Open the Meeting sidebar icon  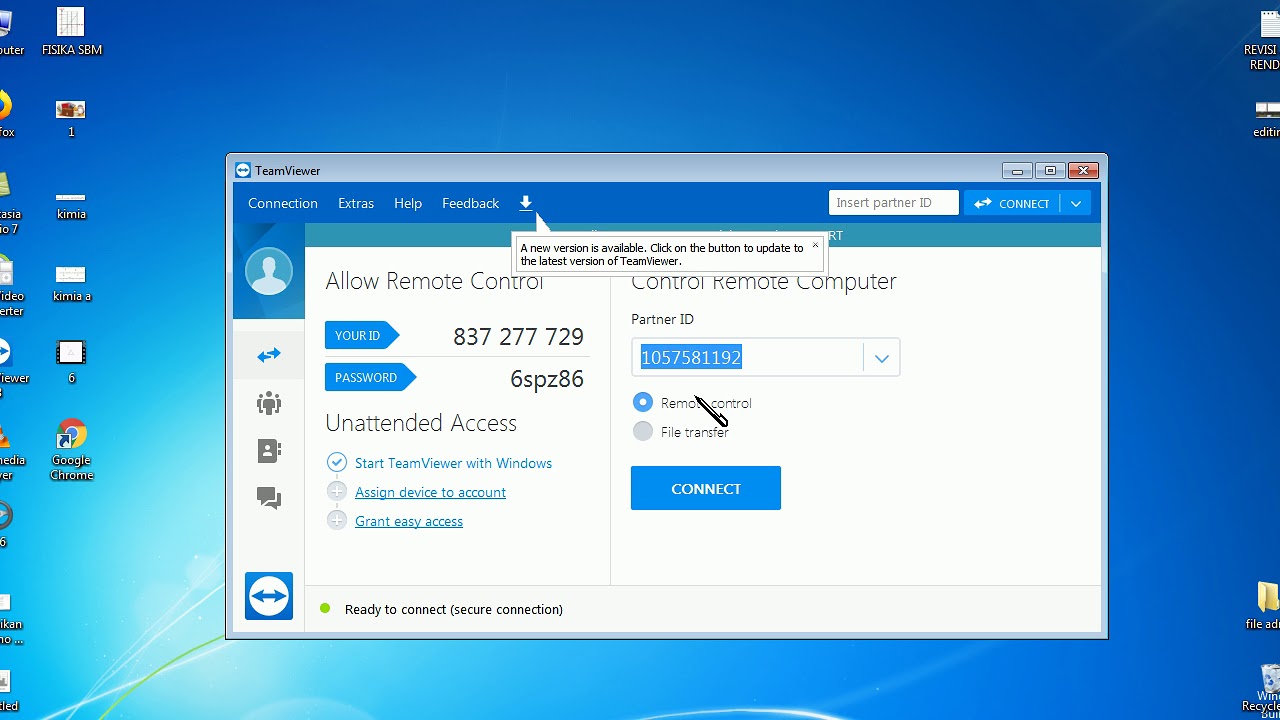[269, 403]
